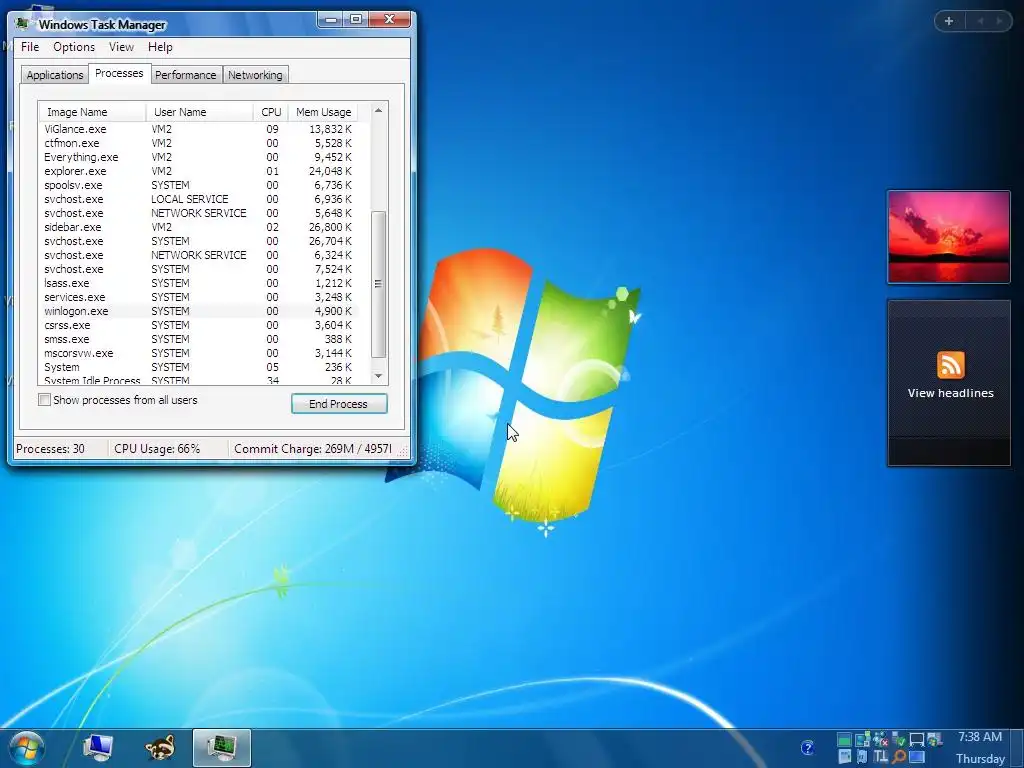Click the green screen tray icon
The height and width of the screenshot is (768, 1024).
coord(844,740)
